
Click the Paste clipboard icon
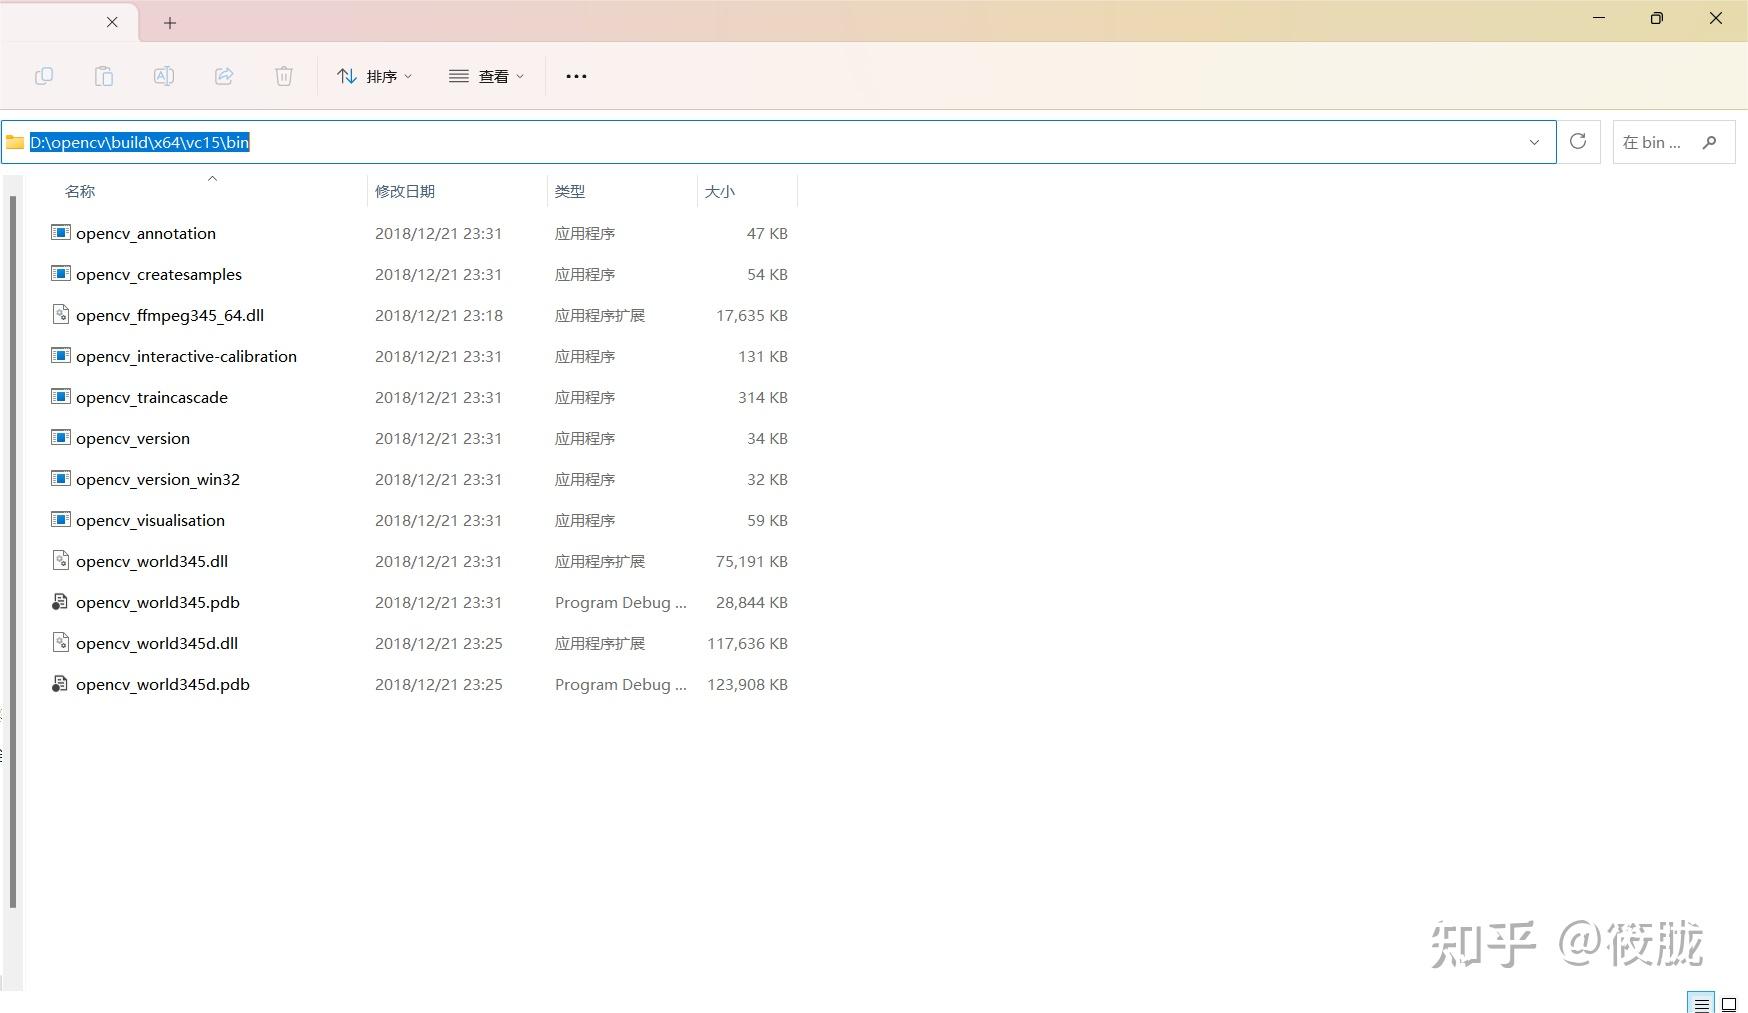pyautogui.click(x=104, y=76)
